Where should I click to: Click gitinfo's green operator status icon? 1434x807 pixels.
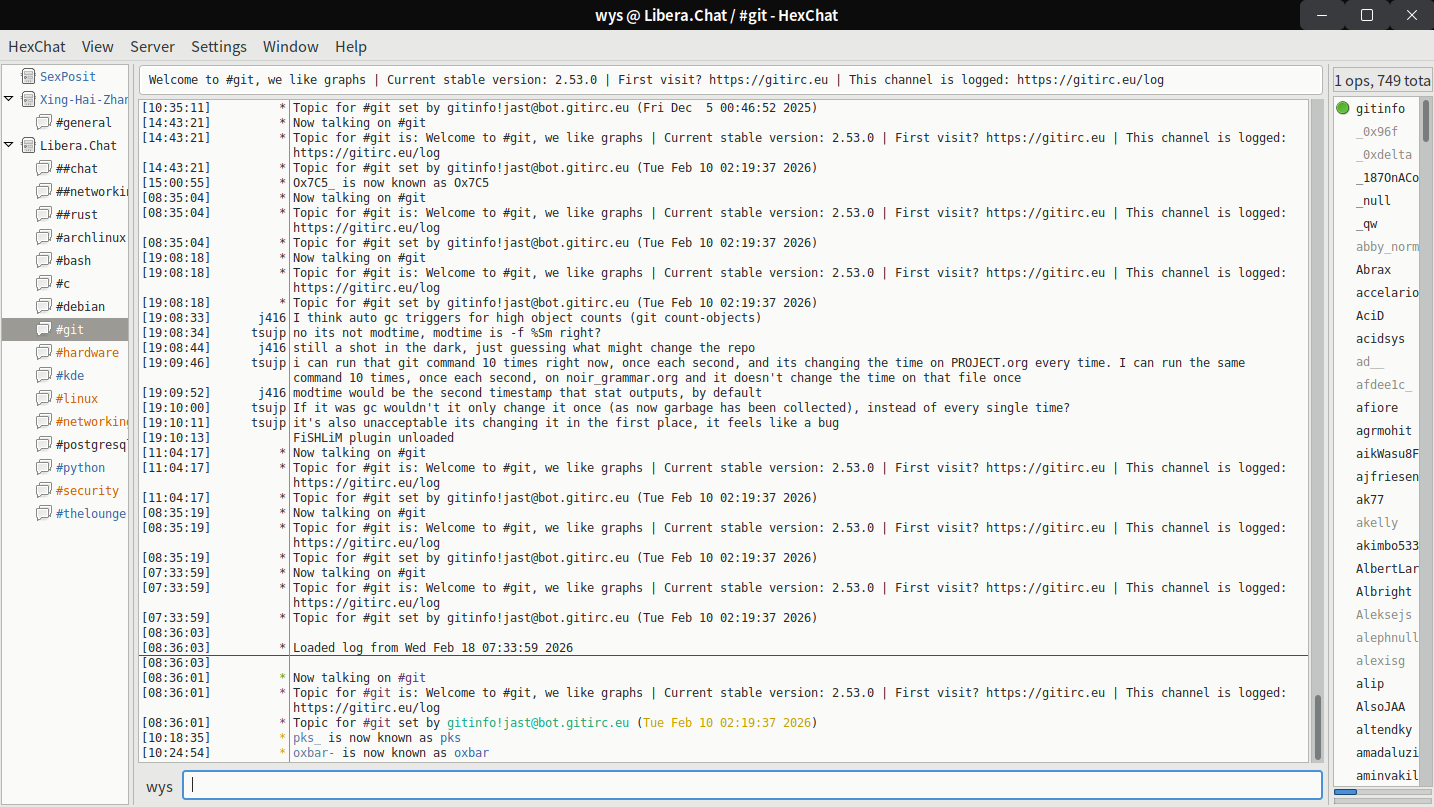click(x=1342, y=109)
